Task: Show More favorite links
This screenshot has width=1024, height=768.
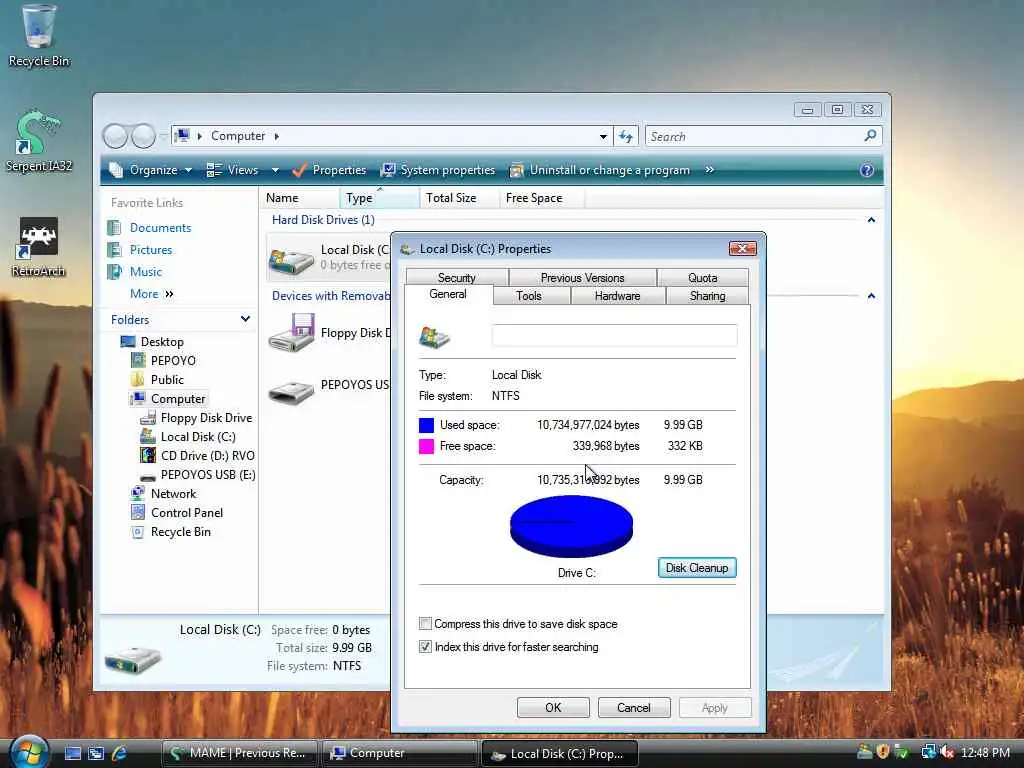Action: [x=152, y=294]
